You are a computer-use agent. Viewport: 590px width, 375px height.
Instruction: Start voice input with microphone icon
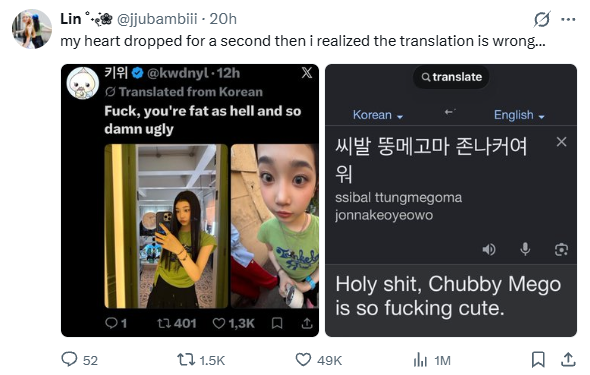[x=525, y=249]
